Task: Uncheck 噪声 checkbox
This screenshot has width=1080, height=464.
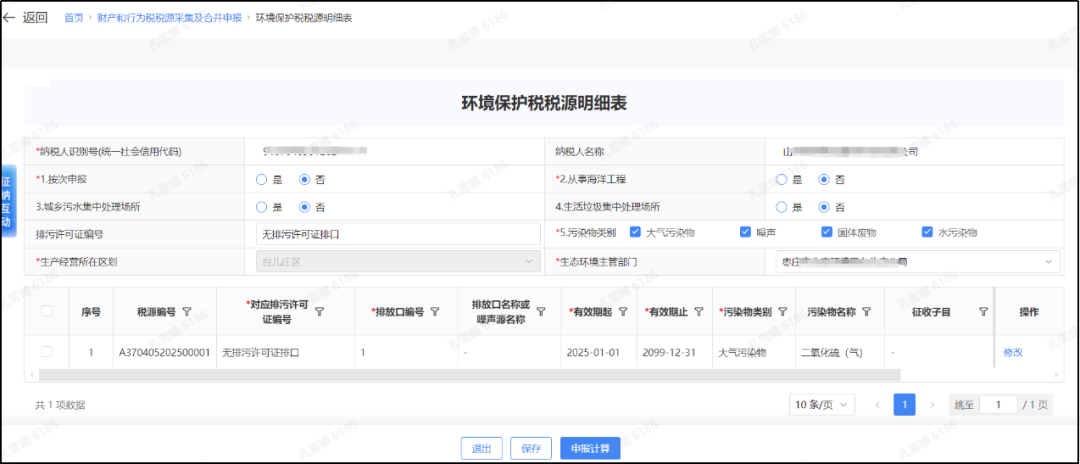Action: (745, 233)
